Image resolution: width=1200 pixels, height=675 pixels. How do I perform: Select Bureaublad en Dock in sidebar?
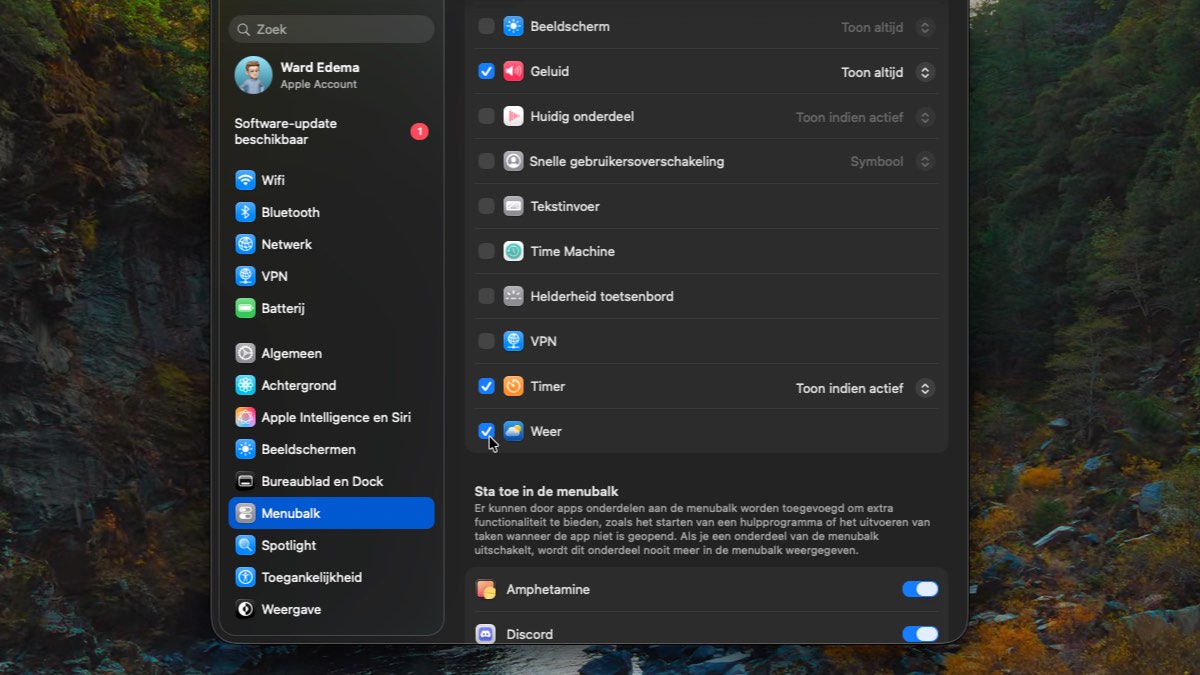click(x=321, y=481)
